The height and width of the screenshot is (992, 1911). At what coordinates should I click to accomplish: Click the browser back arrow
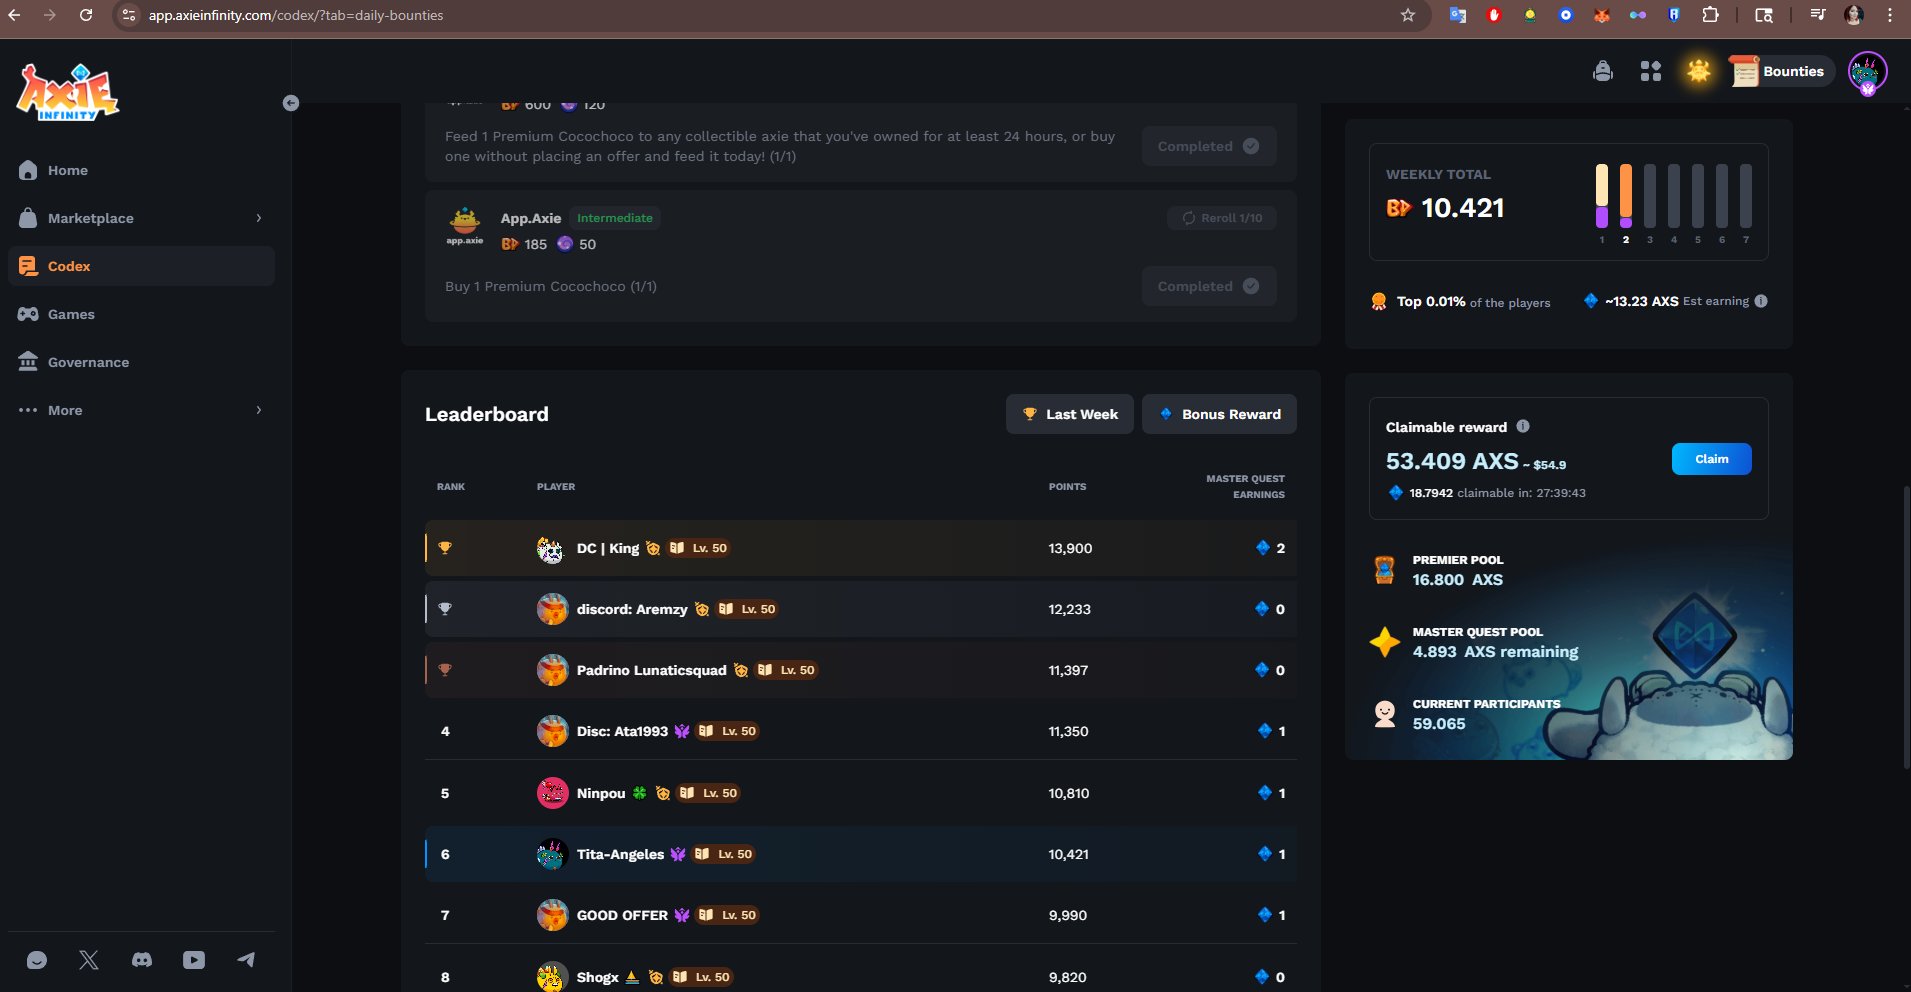tap(14, 15)
